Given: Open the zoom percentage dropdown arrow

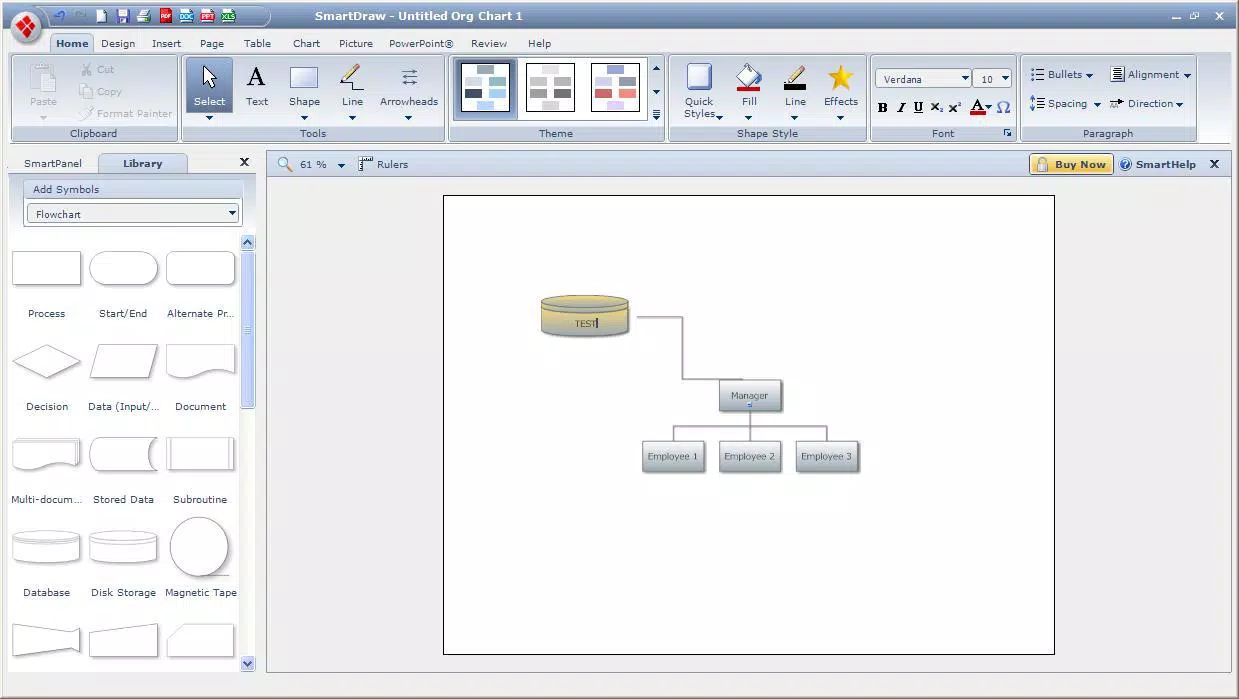Looking at the screenshot, I should 341,165.
